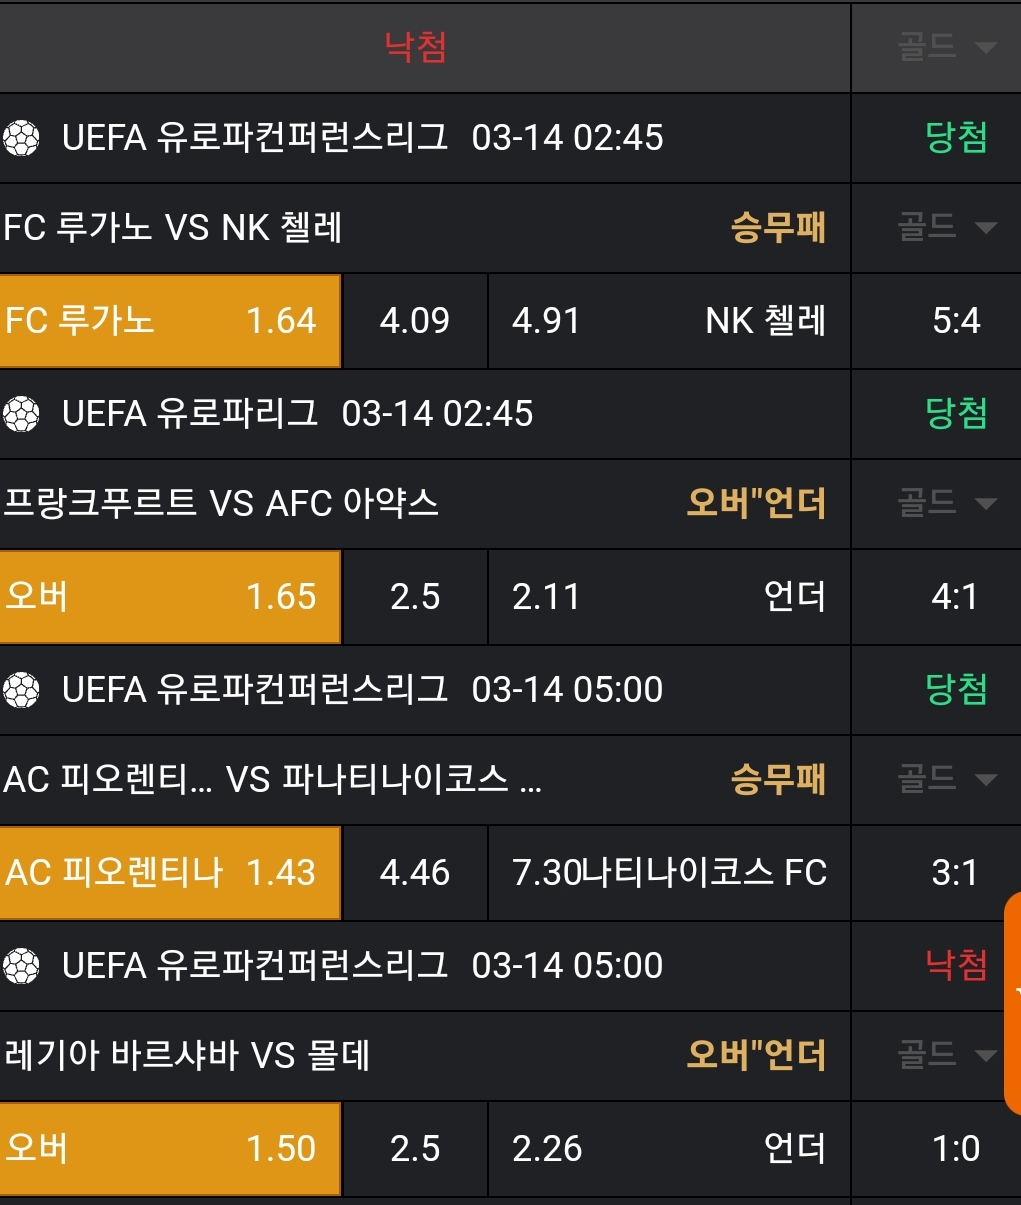Image resolution: width=1021 pixels, height=1205 pixels.
Task: Click the draw odds 4.09 cell
Action: click(x=415, y=321)
